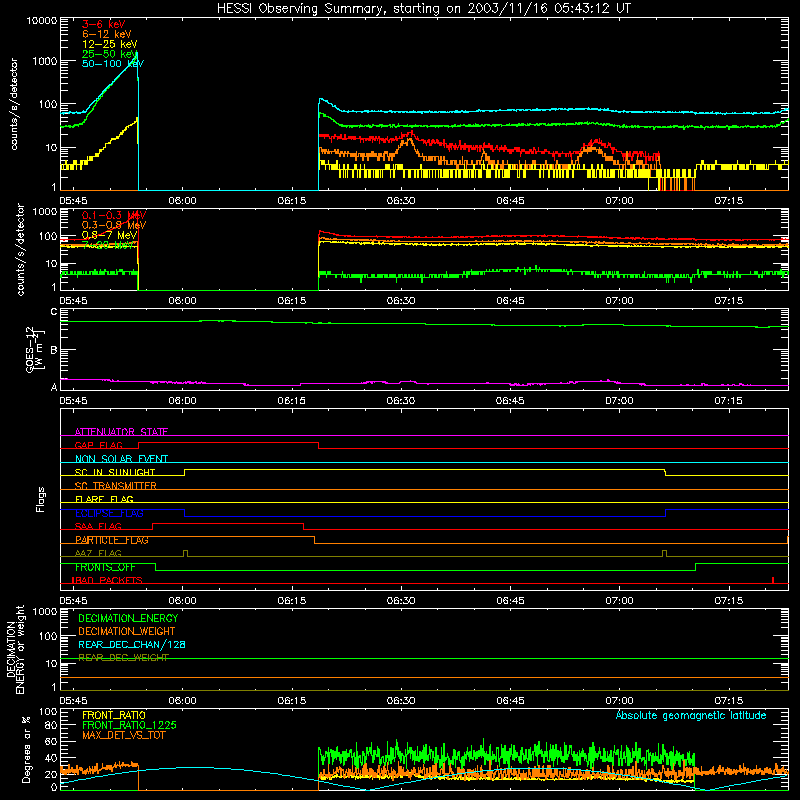Click the Absolute geomagnetic latitude label

[691, 715]
